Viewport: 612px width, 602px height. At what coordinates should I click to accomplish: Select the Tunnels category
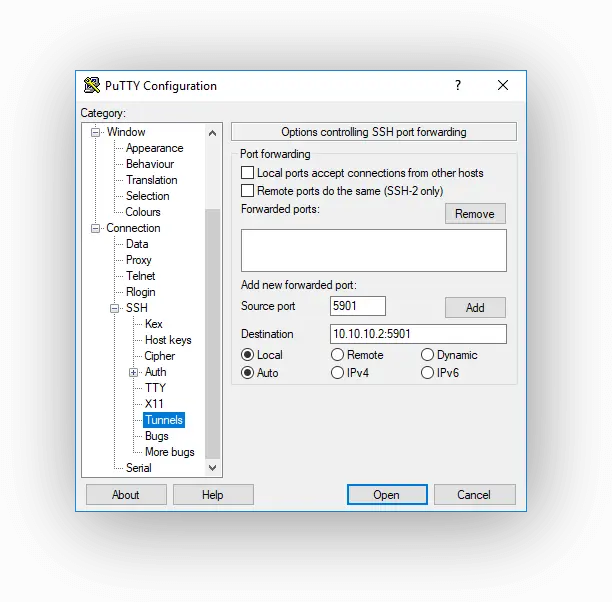164,420
